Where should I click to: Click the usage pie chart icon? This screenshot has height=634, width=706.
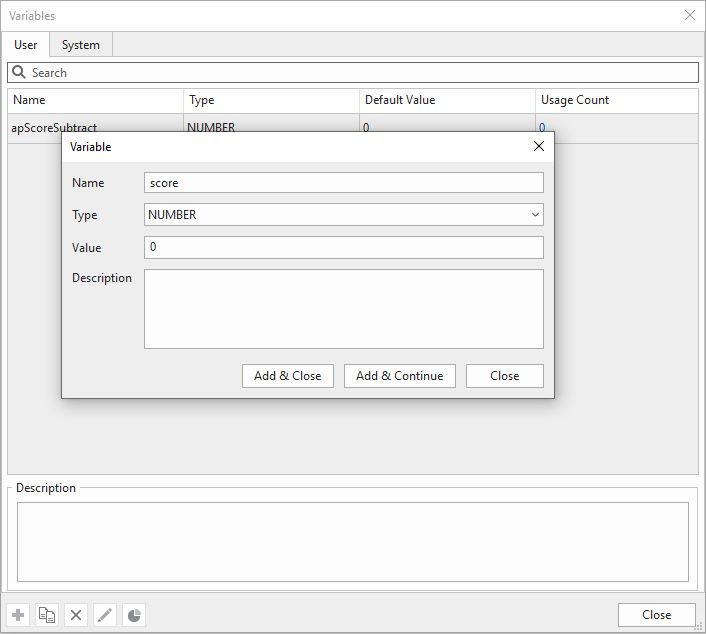click(134, 615)
